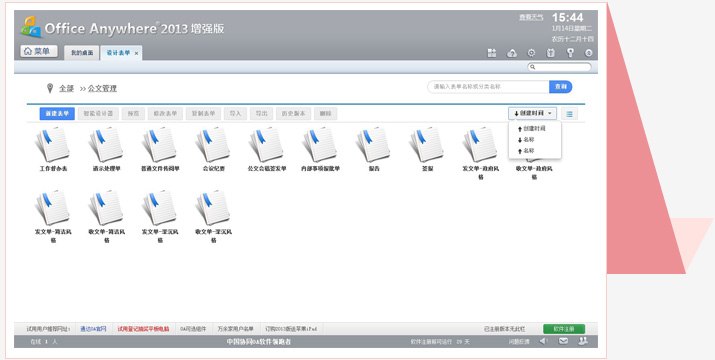Click the 新建表单 button
The height and width of the screenshot is (360, 715).
[x=57, y=114]
